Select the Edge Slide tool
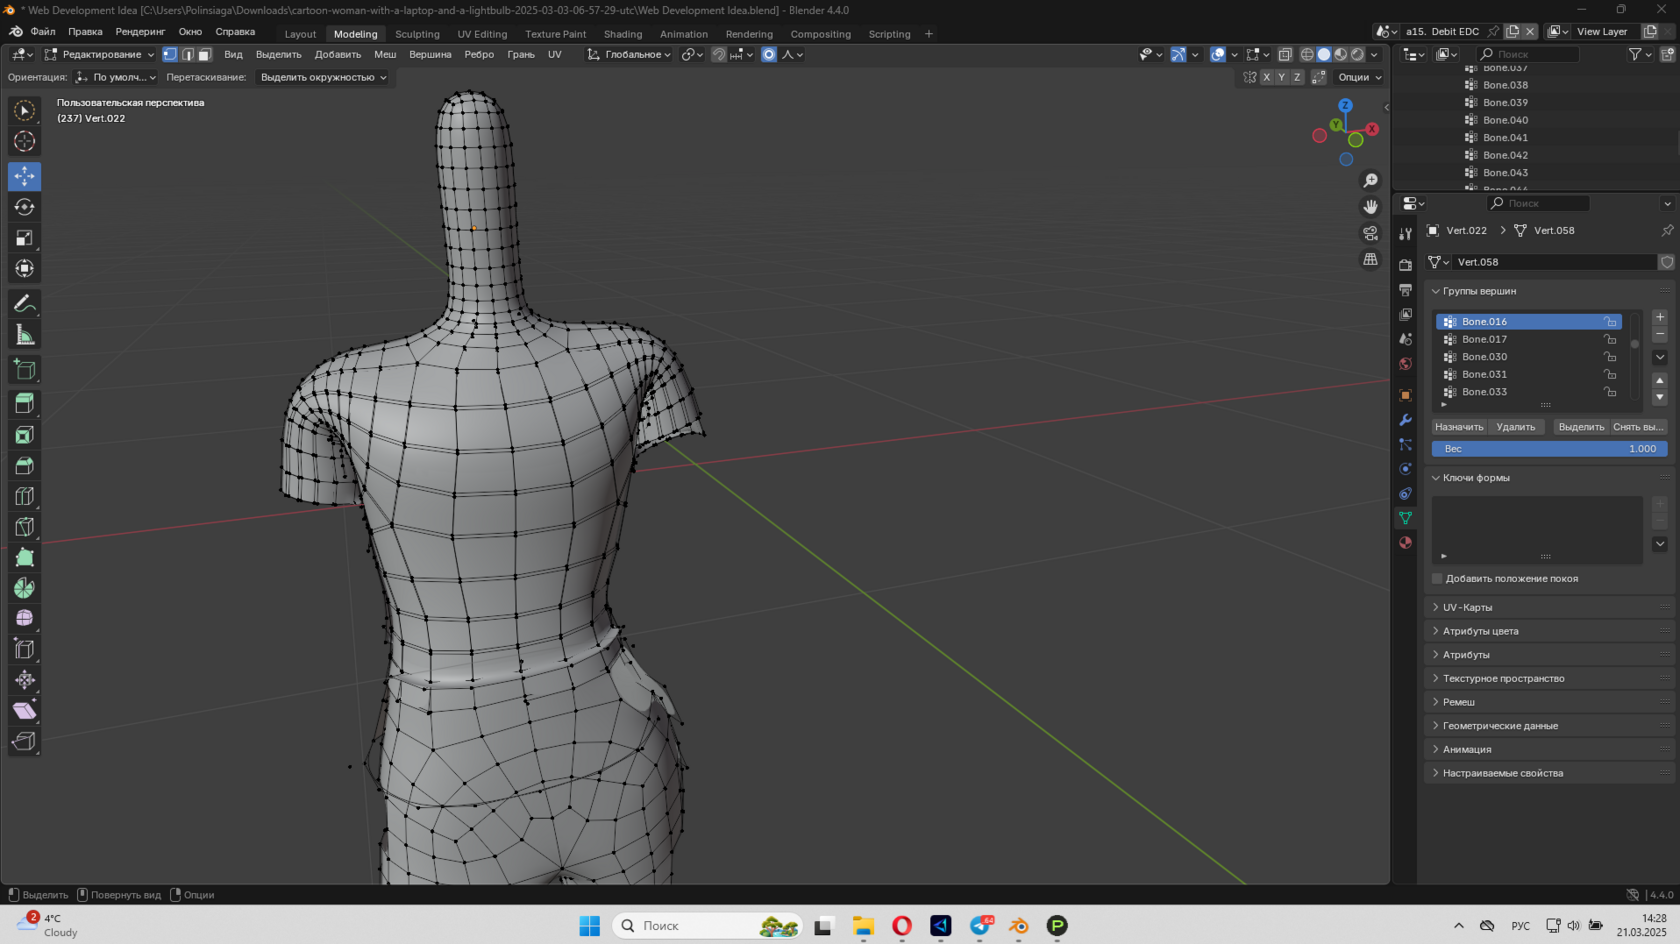Screen dimensions: 1680x944 (24, 649)
